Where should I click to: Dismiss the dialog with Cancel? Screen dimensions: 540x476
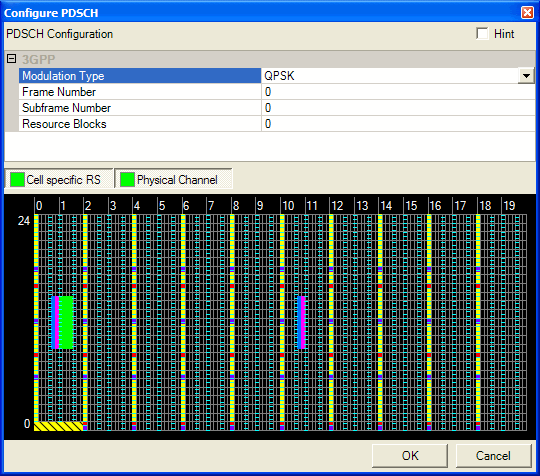click(494, 456)
